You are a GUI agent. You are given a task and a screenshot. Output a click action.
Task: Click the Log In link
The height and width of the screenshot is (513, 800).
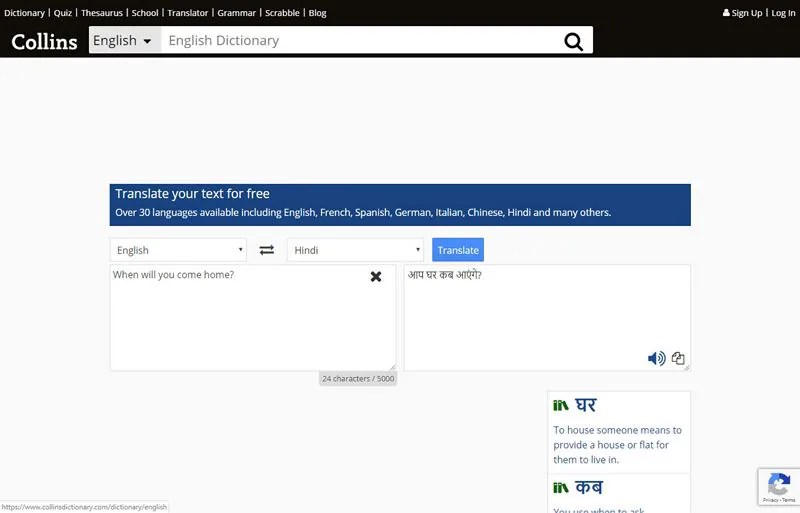tap(783, 13)
